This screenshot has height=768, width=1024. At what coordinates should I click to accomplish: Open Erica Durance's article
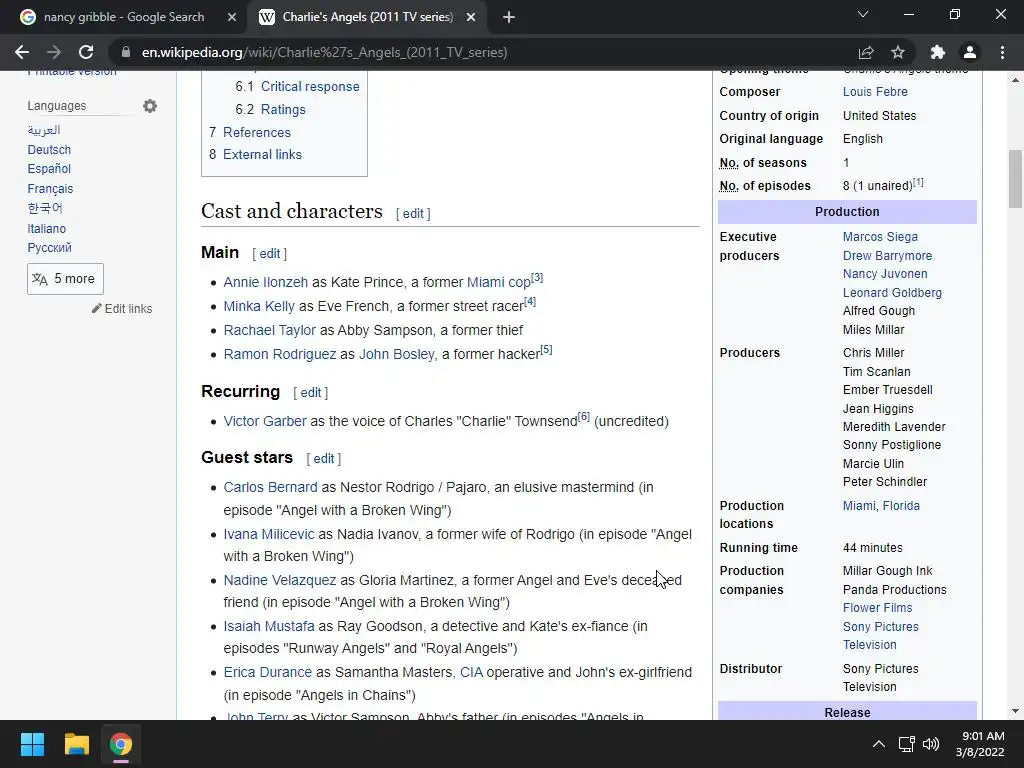click(x=267, y=672)
